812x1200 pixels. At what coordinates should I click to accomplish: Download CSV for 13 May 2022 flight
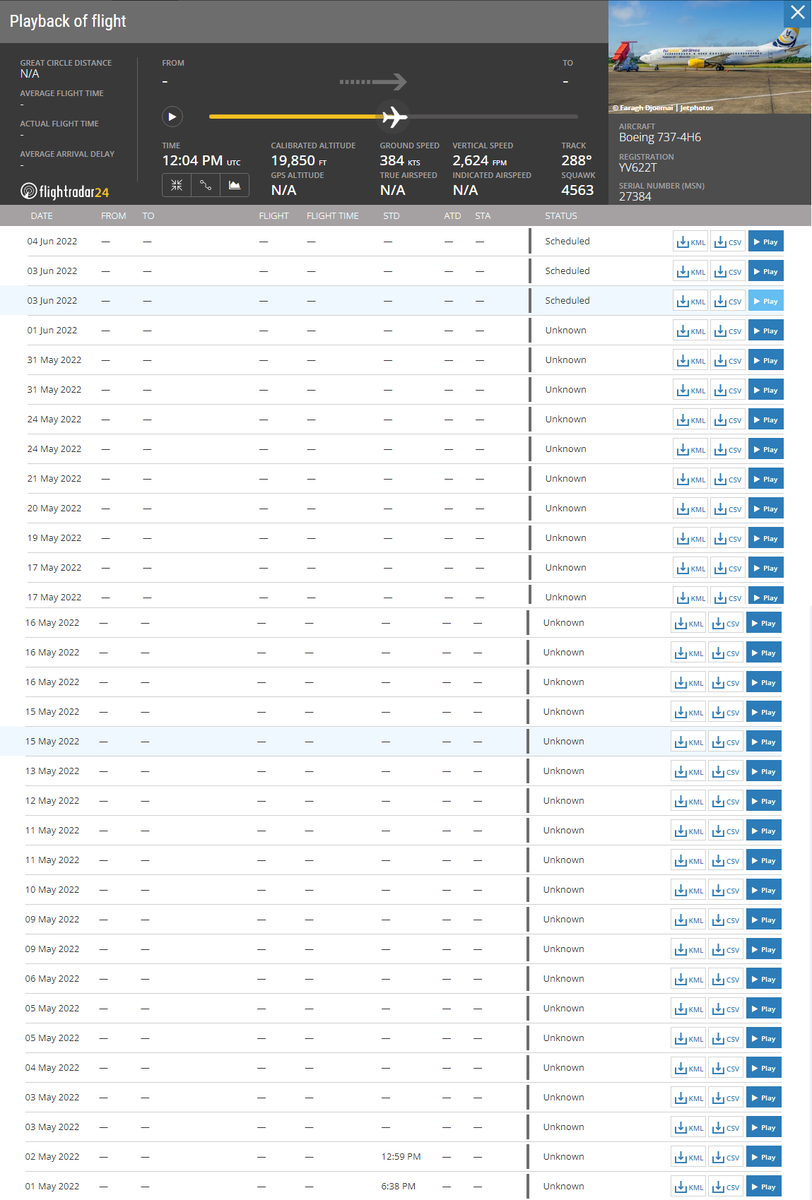tap(726, 772)
